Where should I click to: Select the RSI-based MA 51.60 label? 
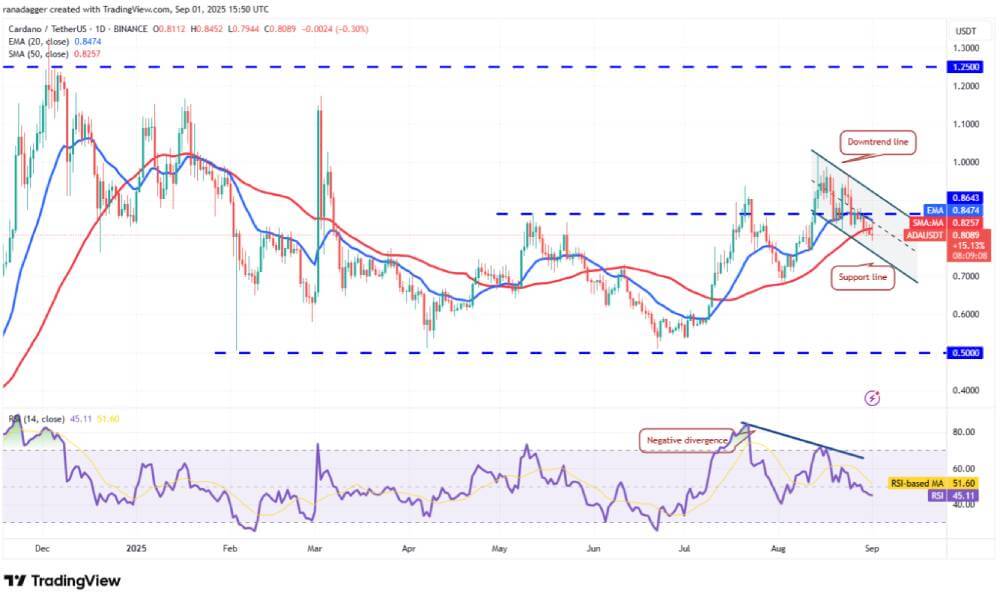point(934,484)
